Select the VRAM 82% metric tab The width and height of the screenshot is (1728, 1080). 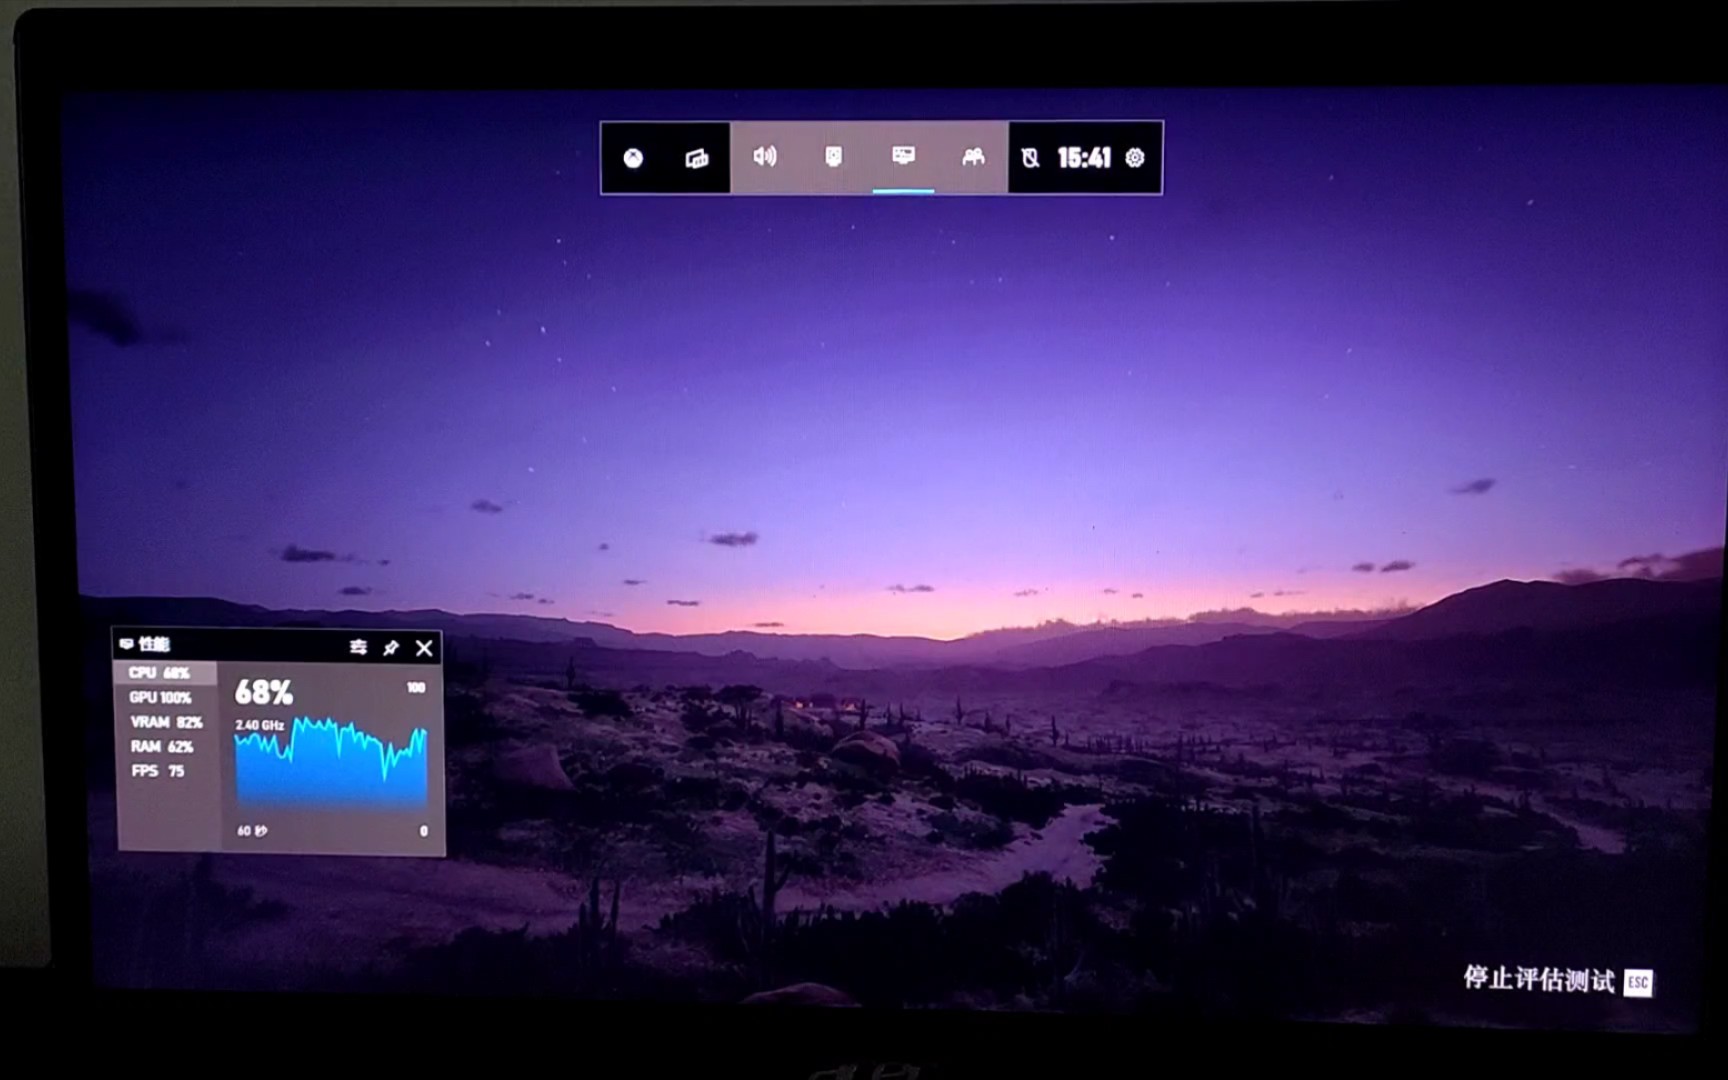coord(165,722)
